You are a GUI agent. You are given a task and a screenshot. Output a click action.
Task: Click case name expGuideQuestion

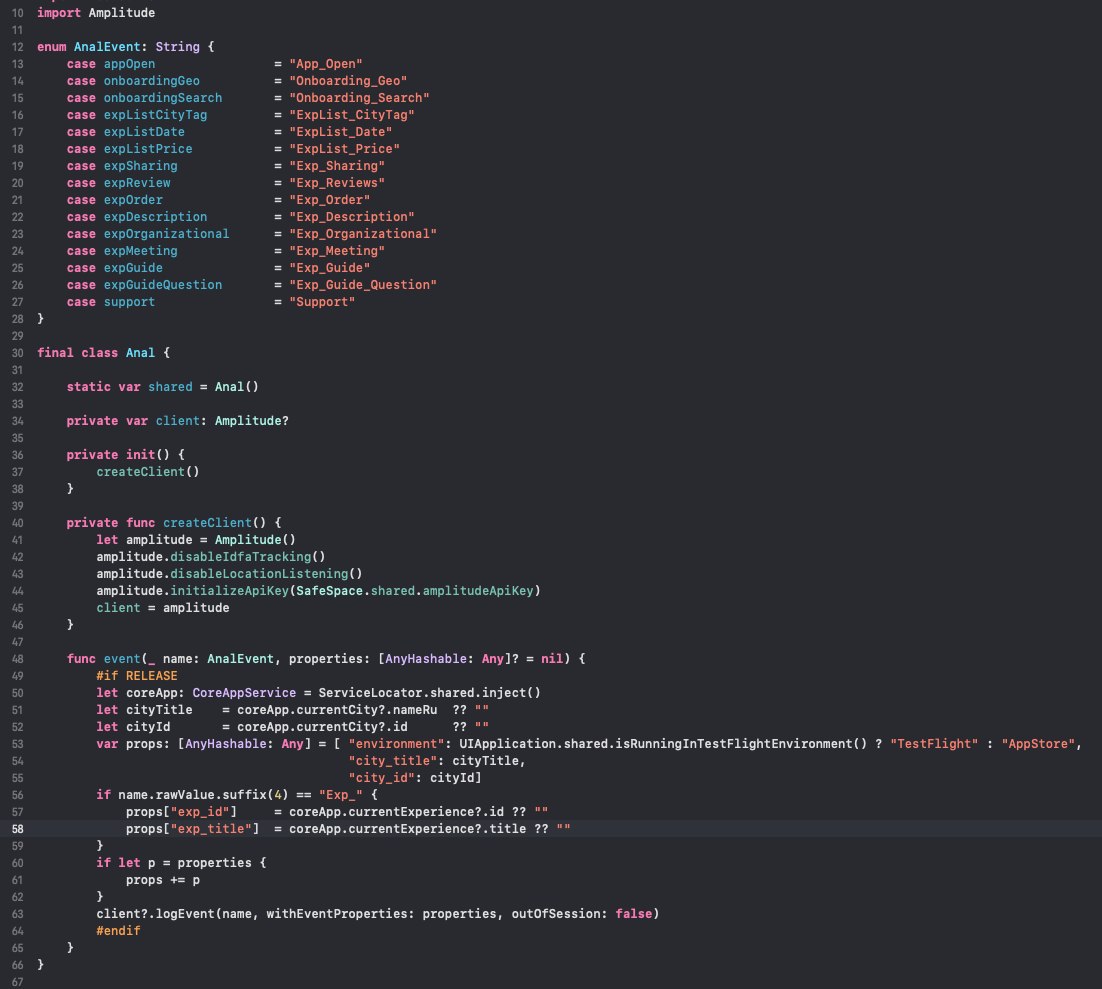pyautogui.click(x=163, y=285)
